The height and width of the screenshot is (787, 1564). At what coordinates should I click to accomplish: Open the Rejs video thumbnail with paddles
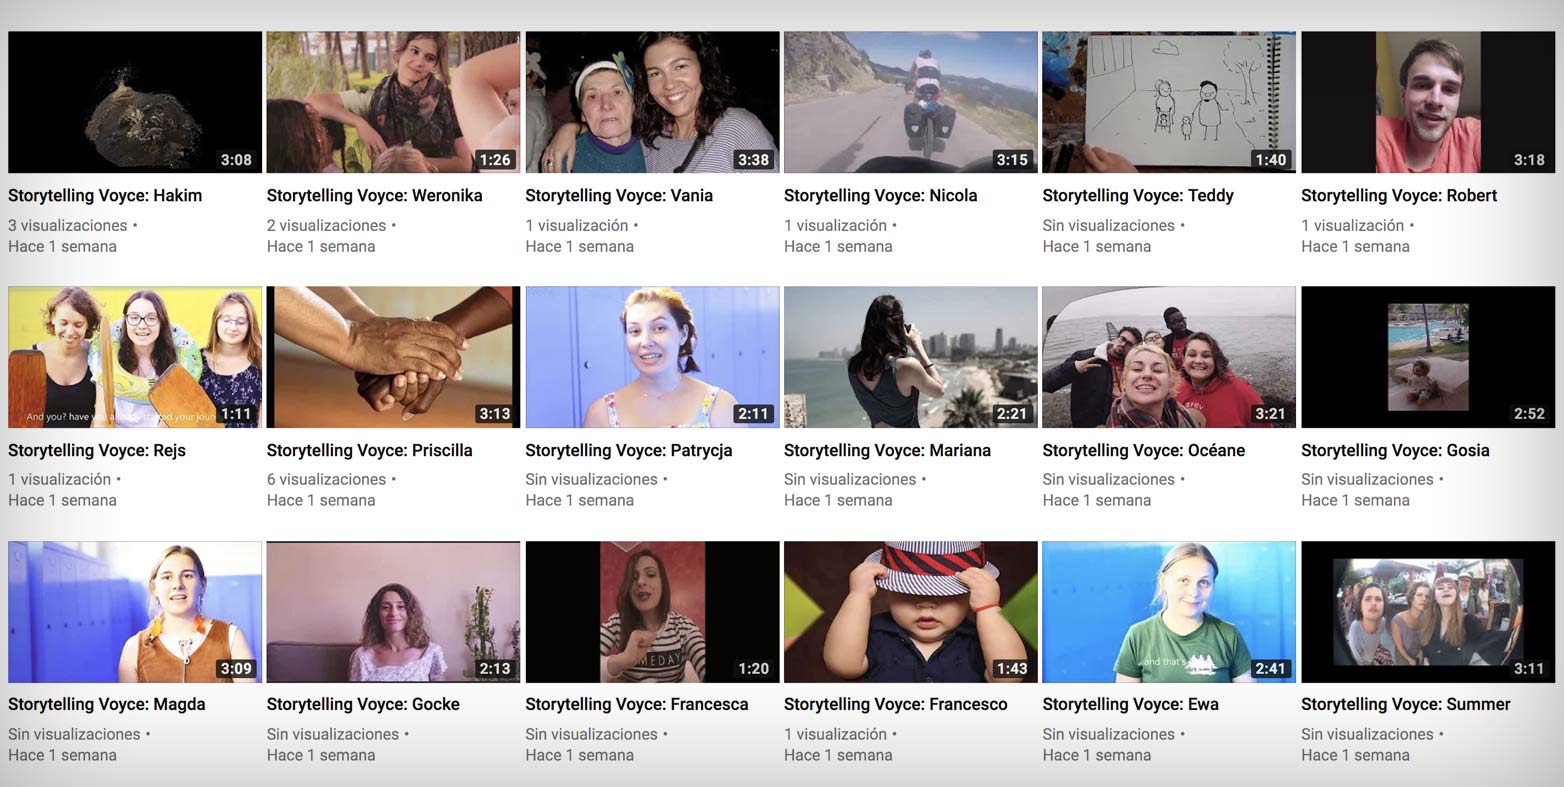point(135,357)
